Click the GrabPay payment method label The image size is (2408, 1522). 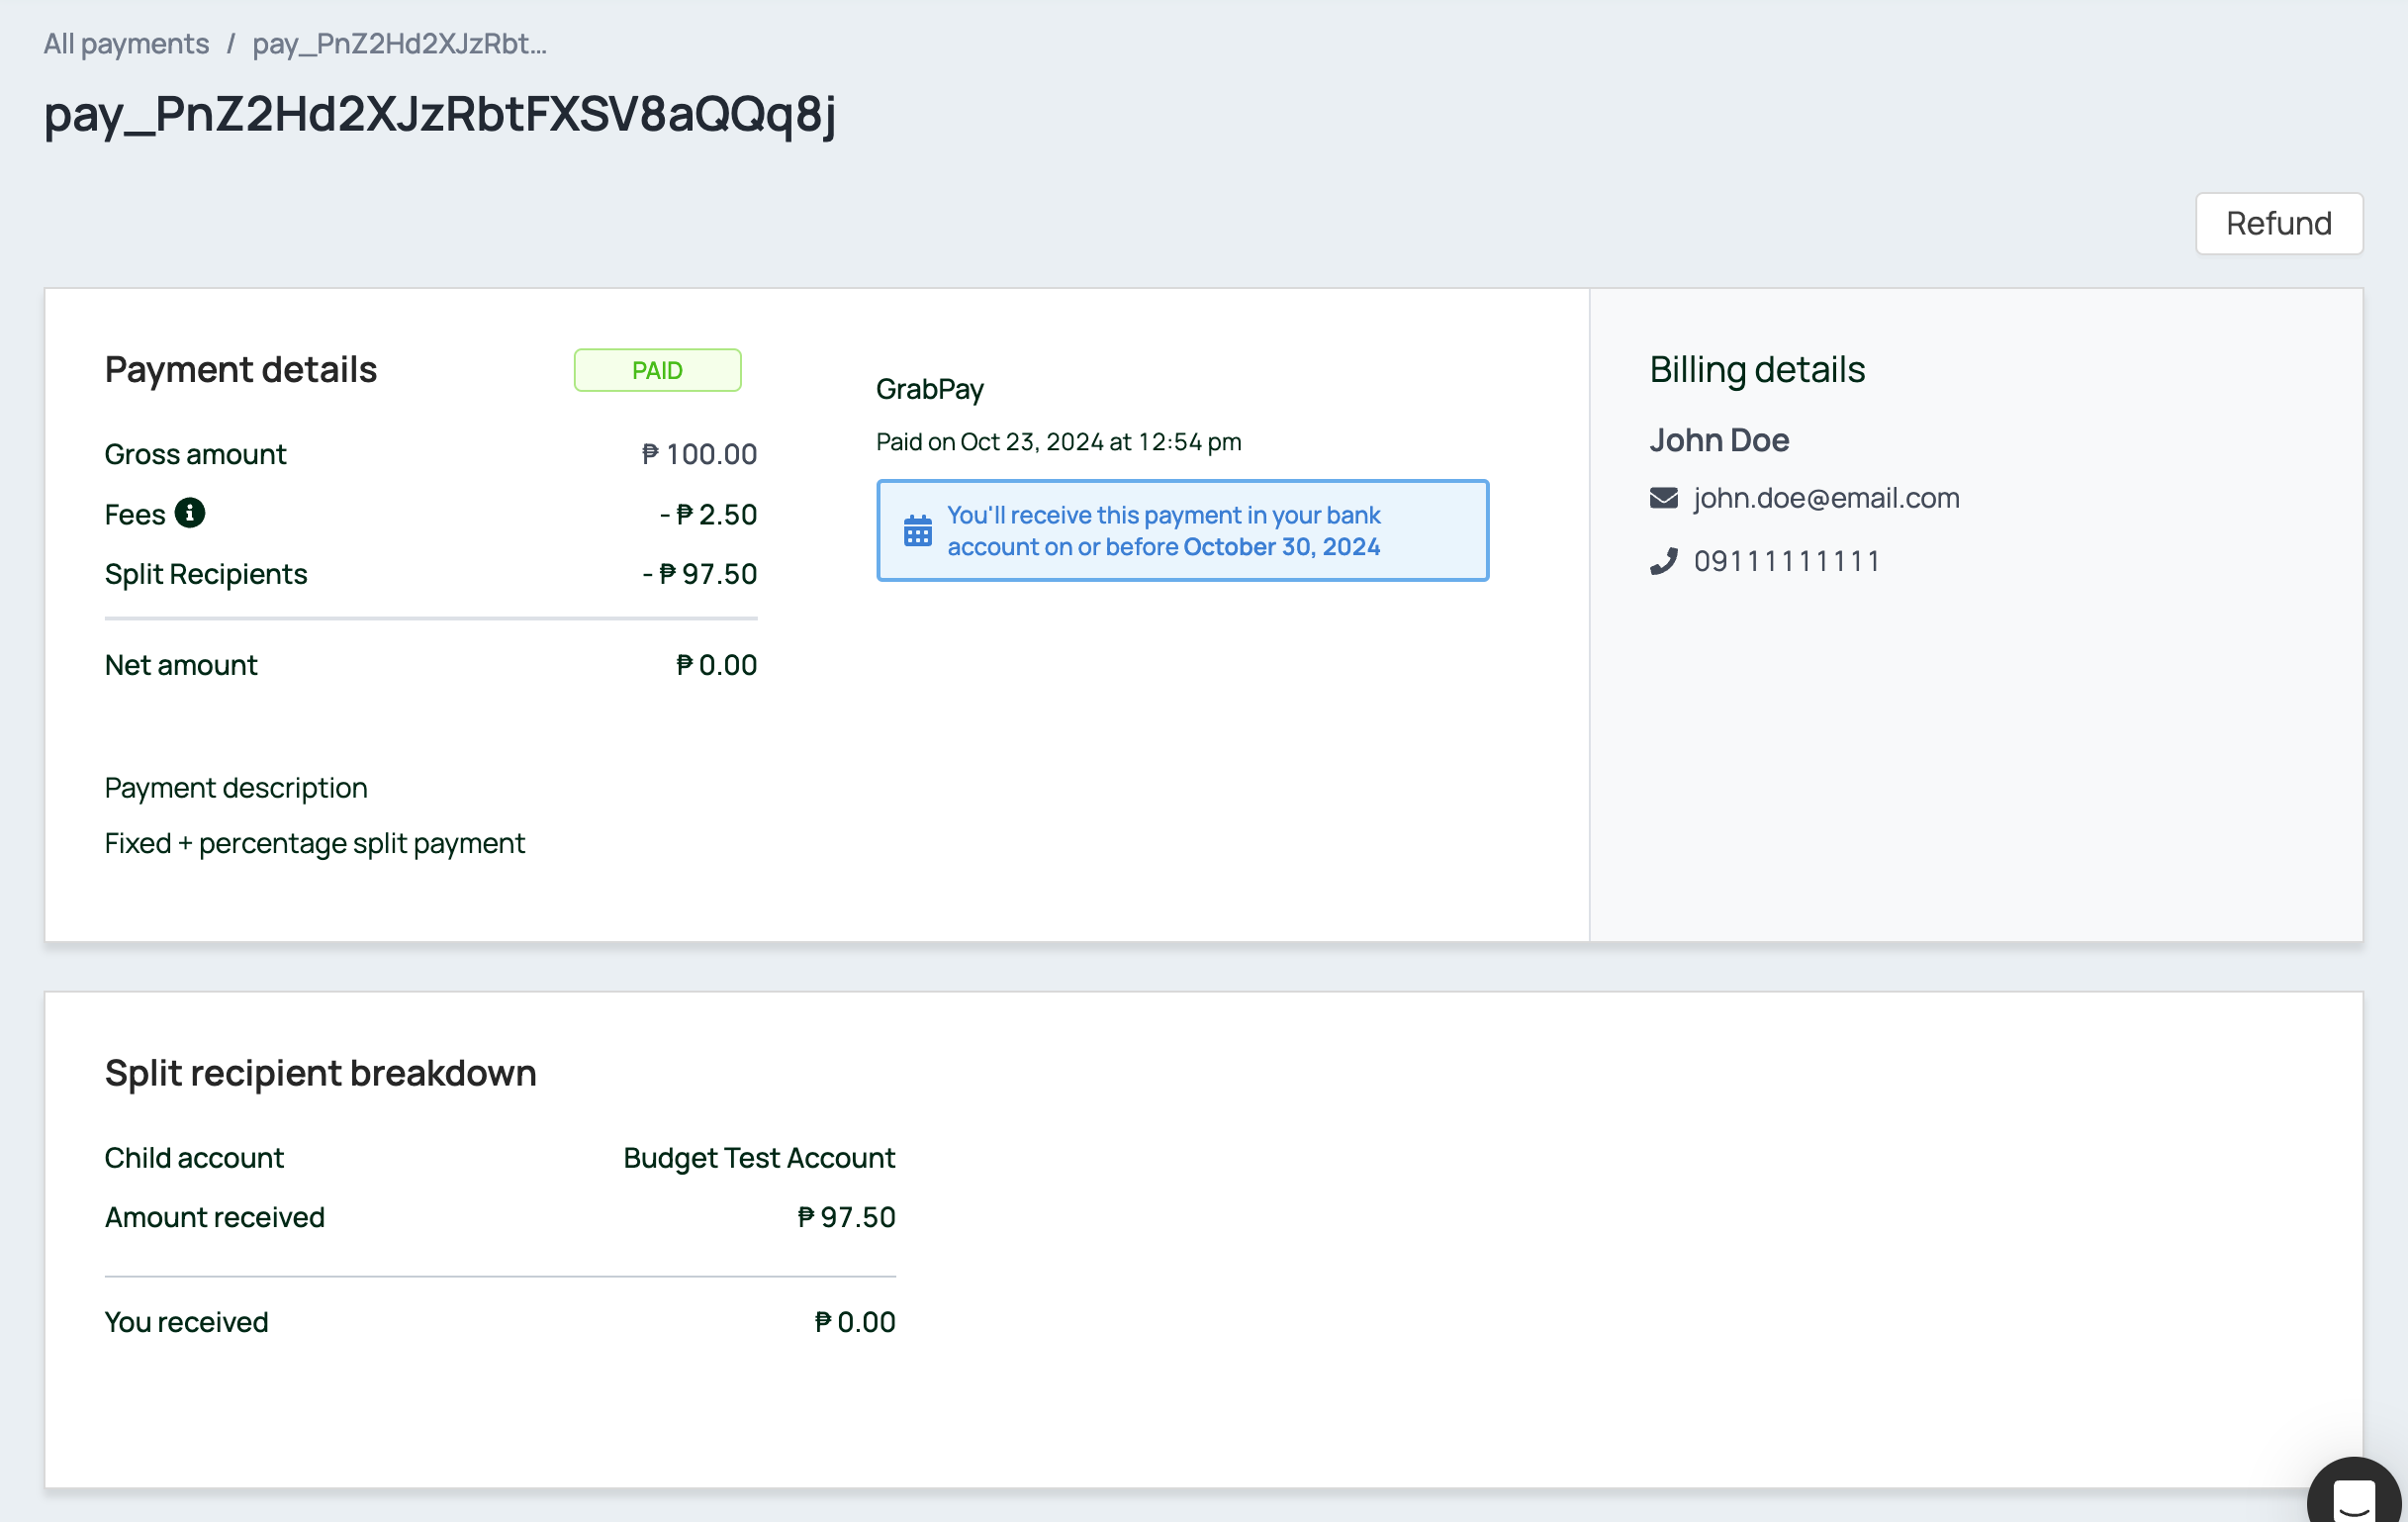[x=929, y=389]
